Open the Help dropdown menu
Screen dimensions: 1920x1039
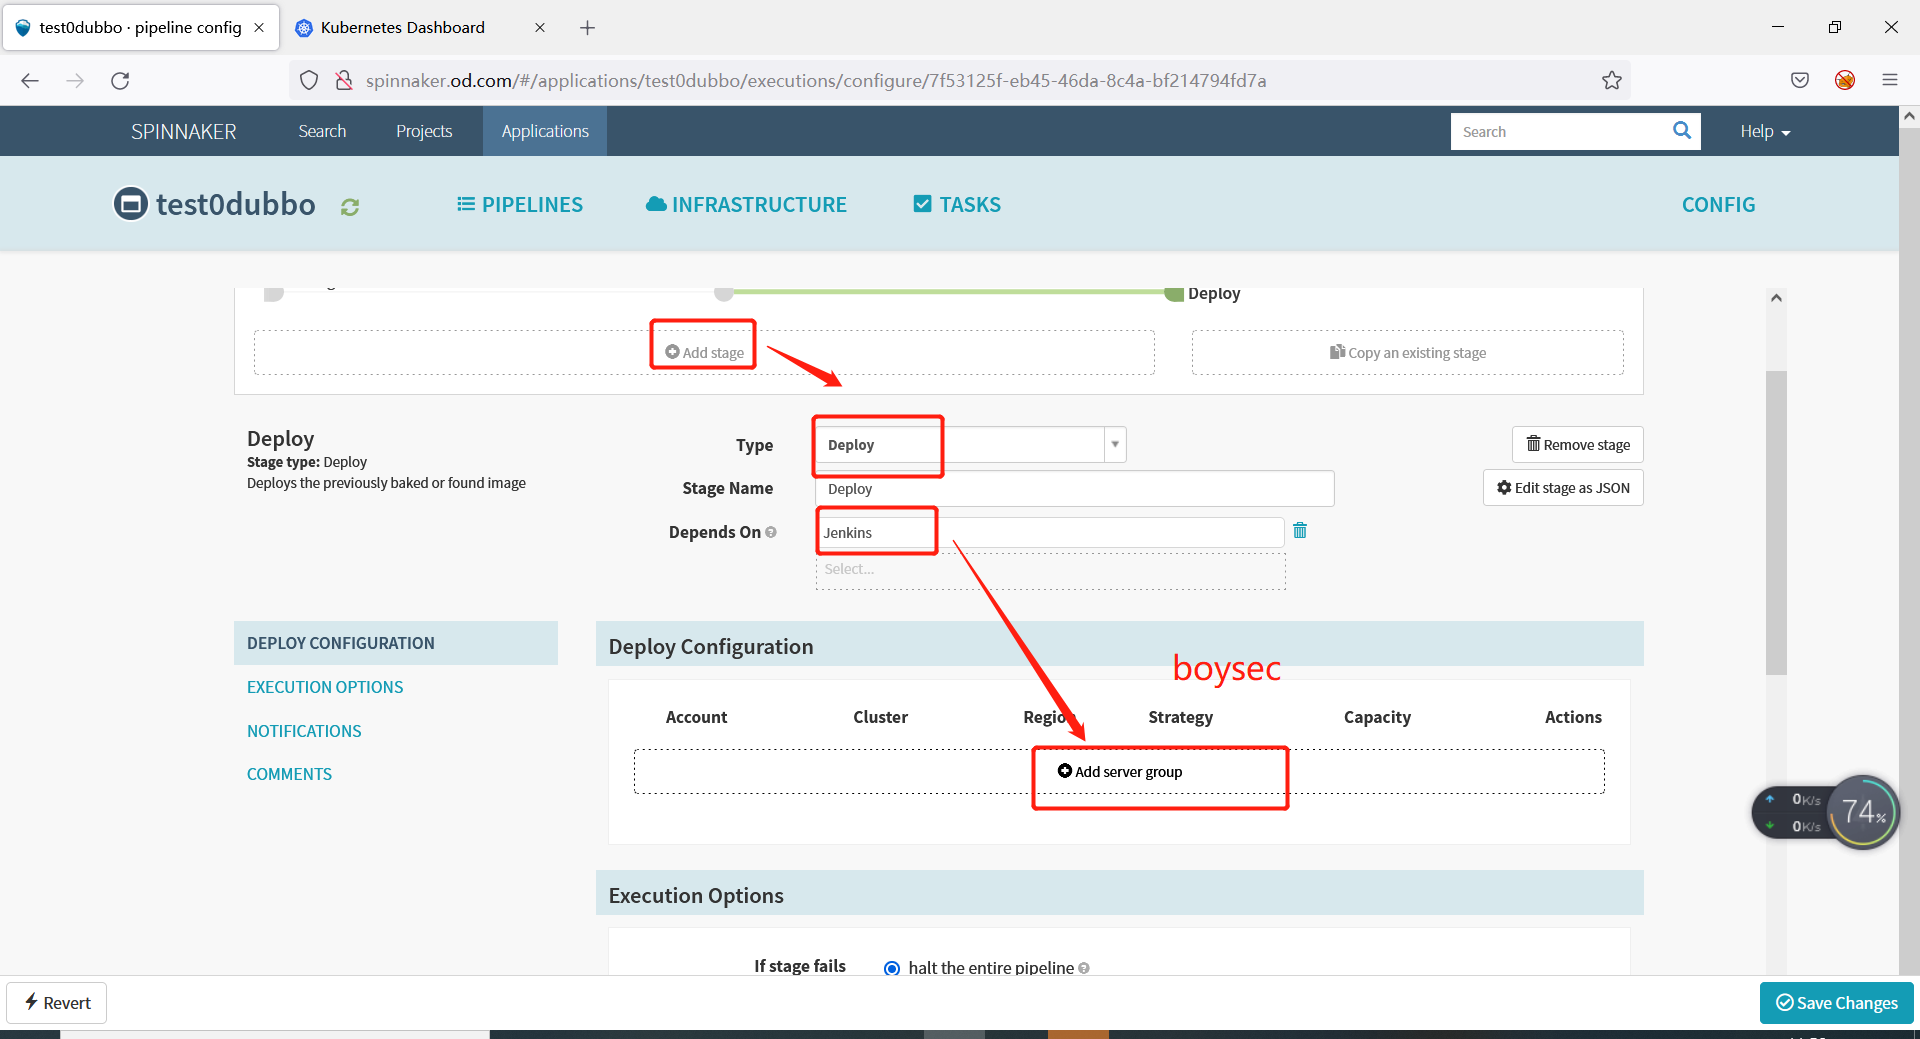point(1765,132)
